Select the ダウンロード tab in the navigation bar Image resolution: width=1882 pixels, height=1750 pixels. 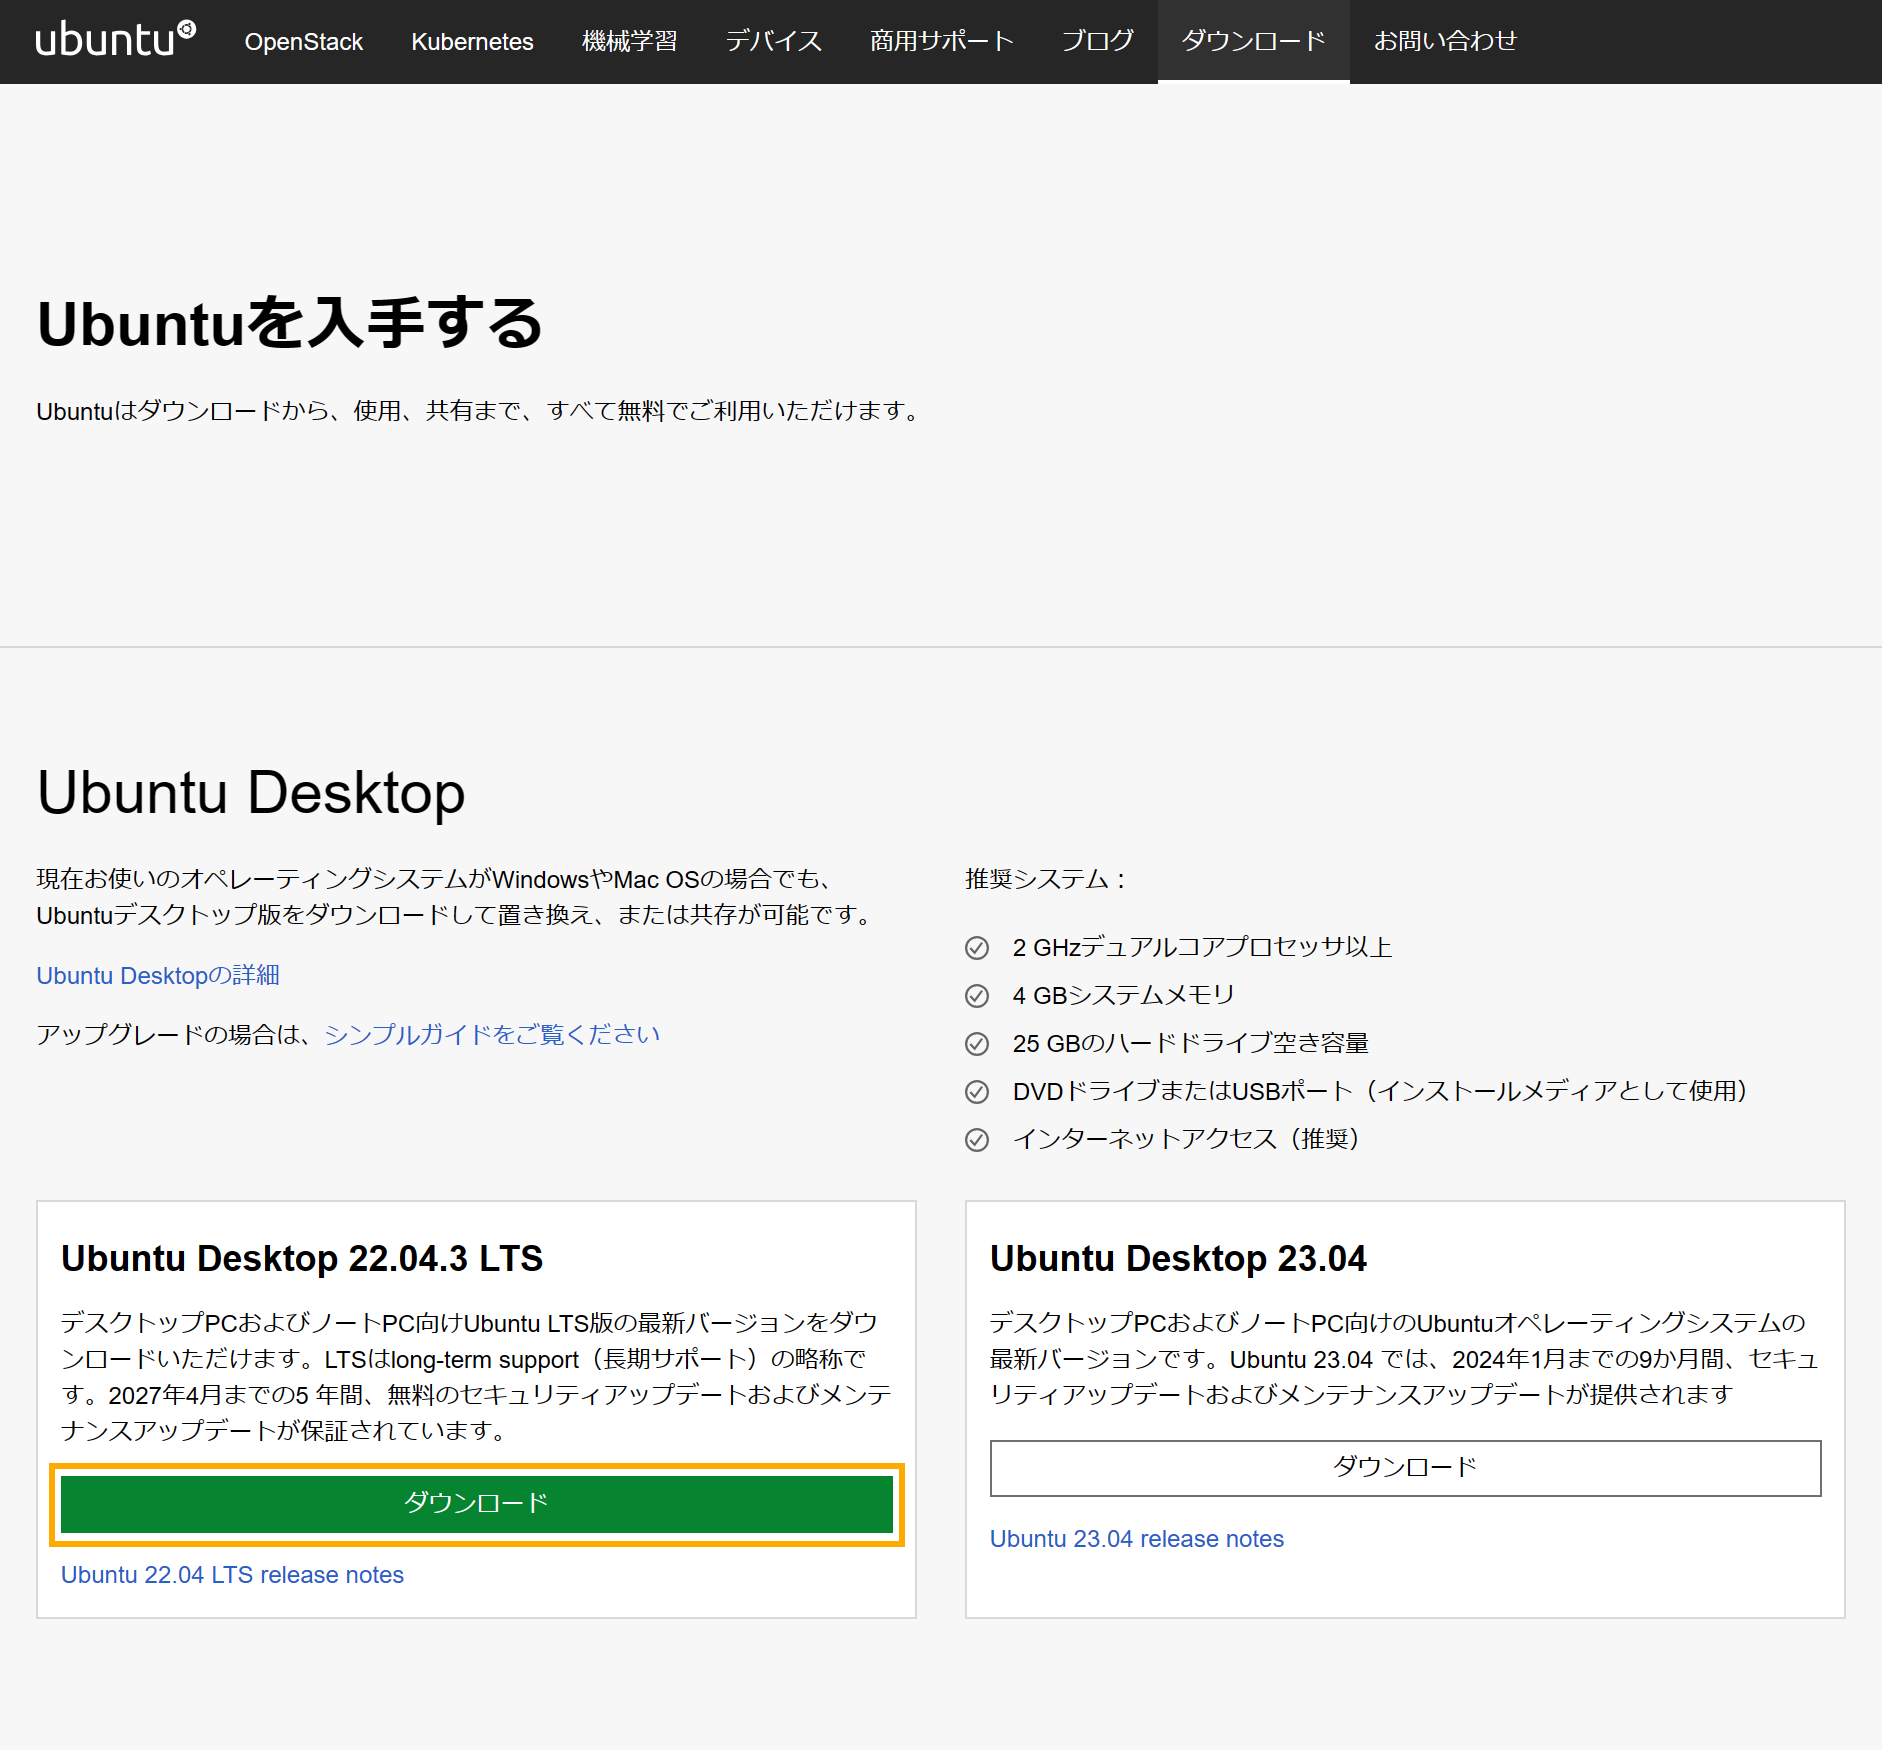(x=1254, y=41)
